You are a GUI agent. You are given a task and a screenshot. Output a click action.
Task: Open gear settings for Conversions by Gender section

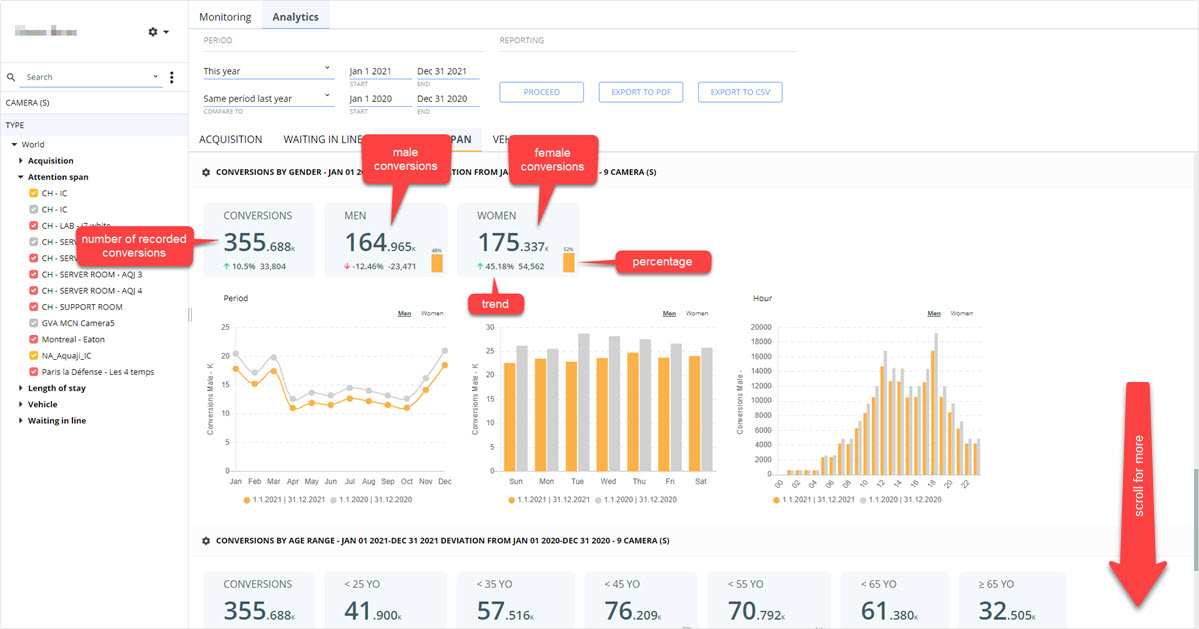pyautogui.click(x=206, y=173)
